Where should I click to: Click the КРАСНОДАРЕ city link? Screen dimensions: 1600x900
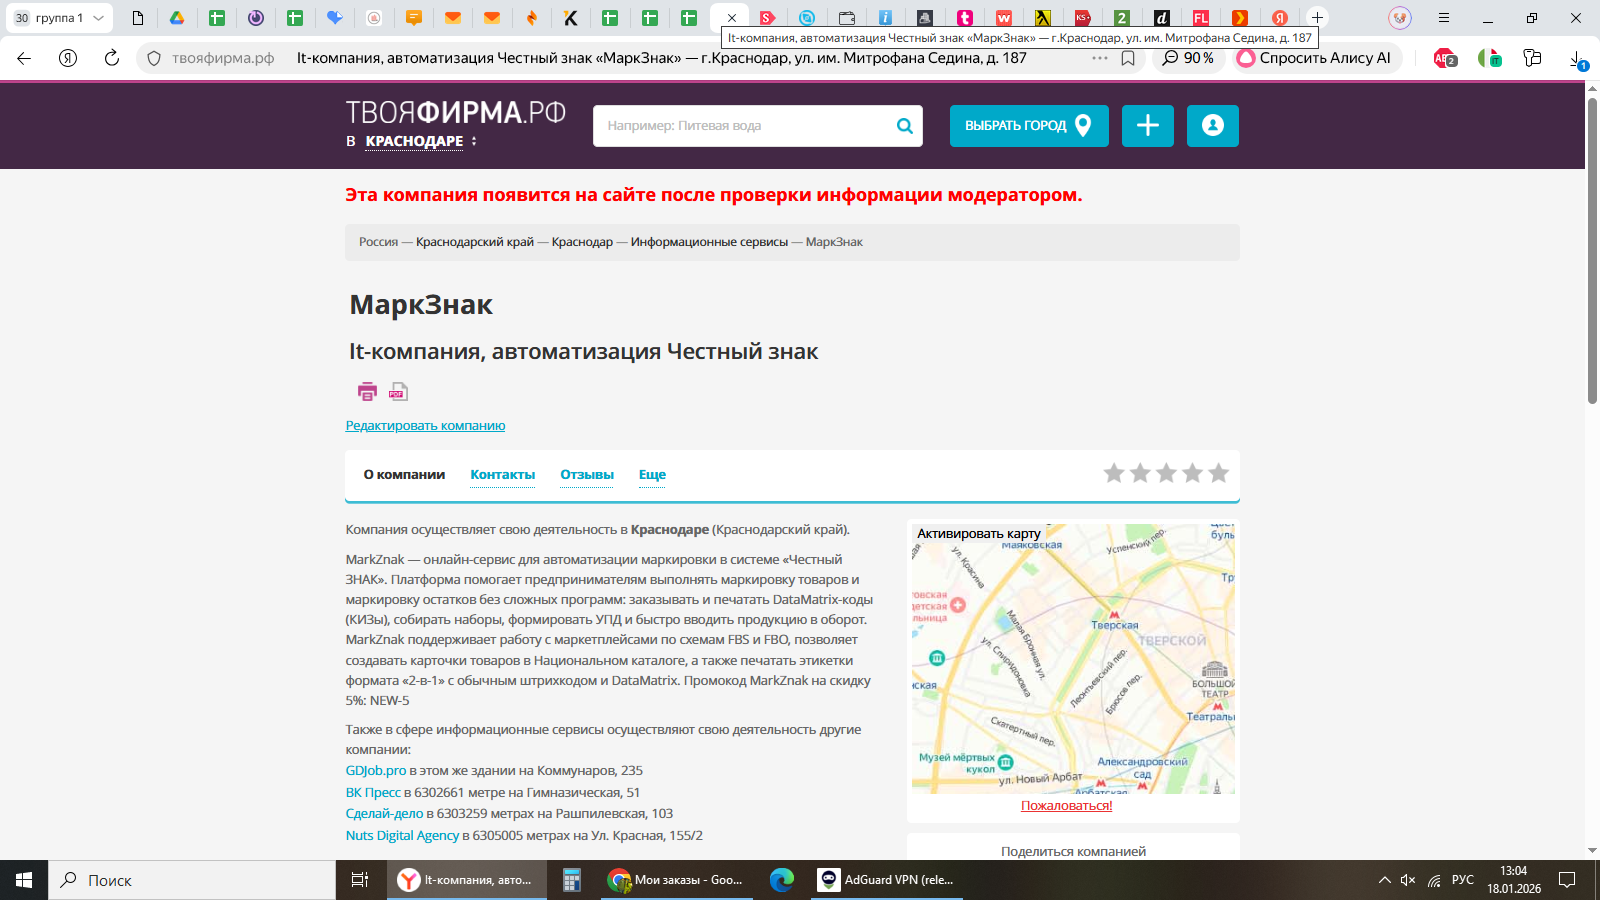tap(414, 141)
